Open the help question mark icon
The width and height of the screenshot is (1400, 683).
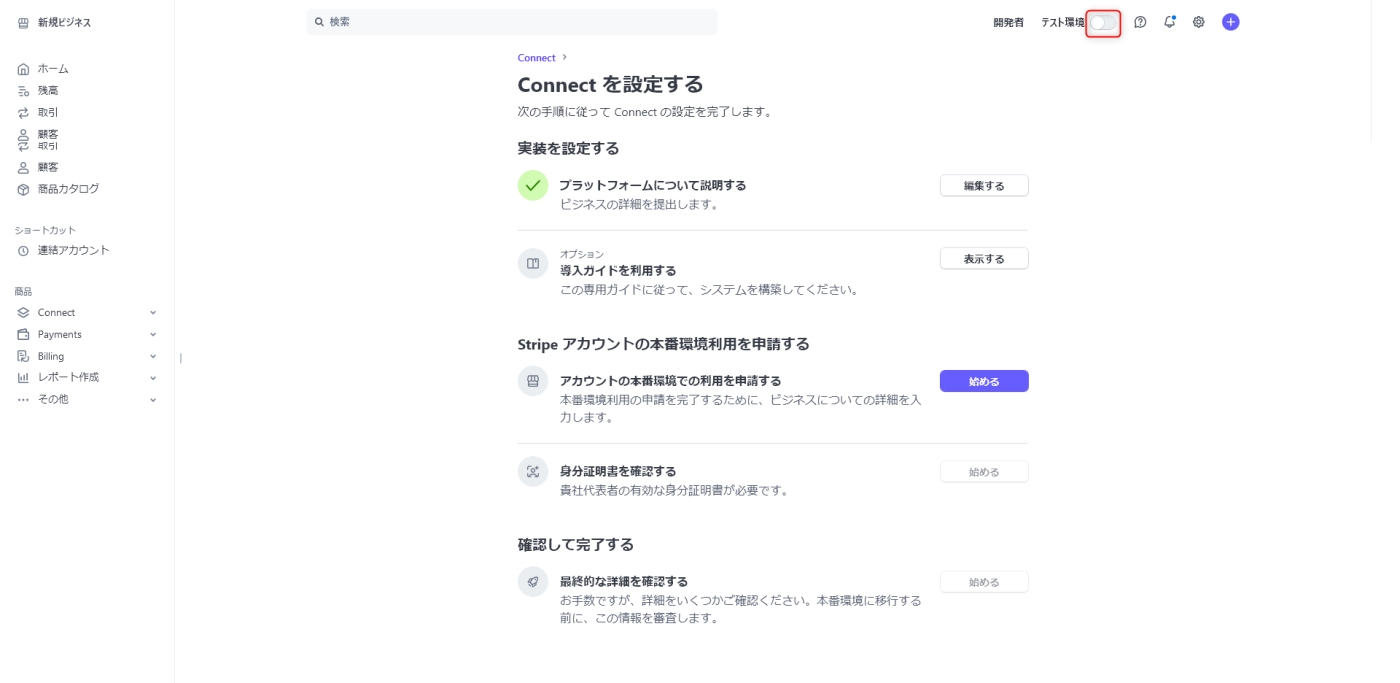point(1140,22)
